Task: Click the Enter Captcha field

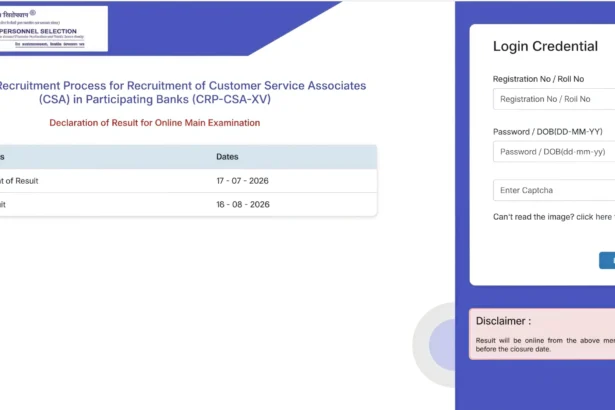Action: point(554,190)
